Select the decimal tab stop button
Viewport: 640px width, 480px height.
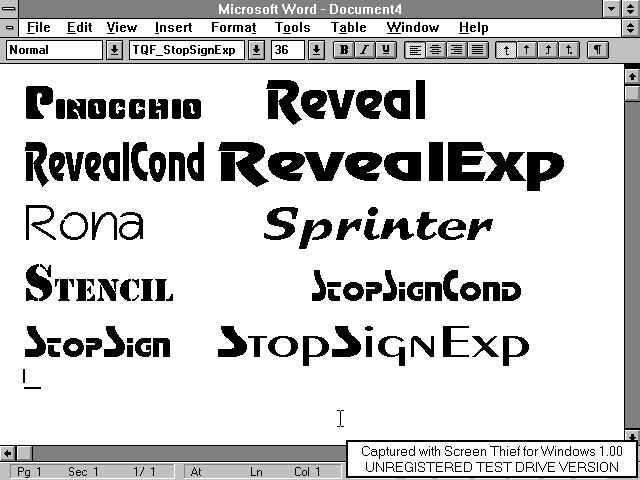(569, 50)
